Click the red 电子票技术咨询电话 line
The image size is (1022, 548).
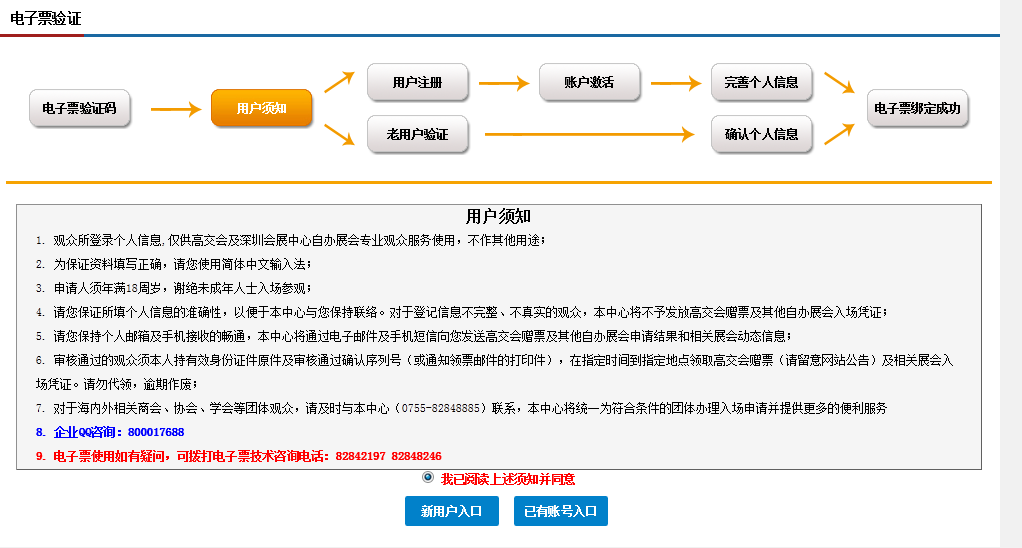pyautogui.click(x=239, y=456)
